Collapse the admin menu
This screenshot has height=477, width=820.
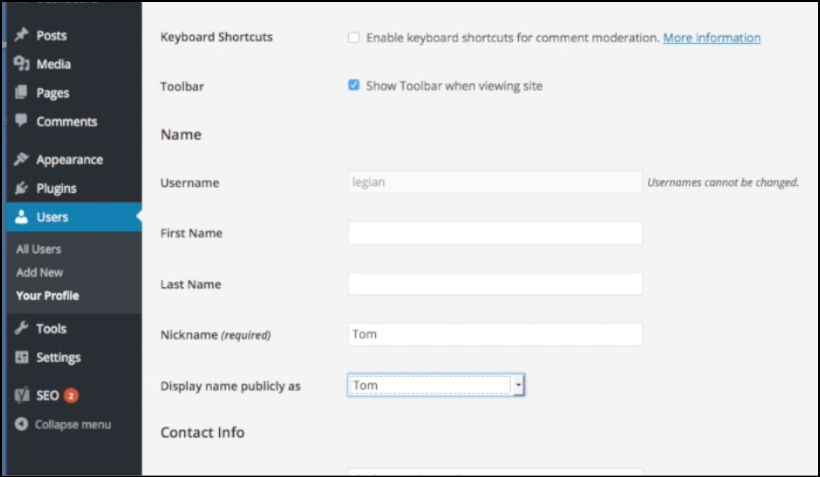point(63,424)
